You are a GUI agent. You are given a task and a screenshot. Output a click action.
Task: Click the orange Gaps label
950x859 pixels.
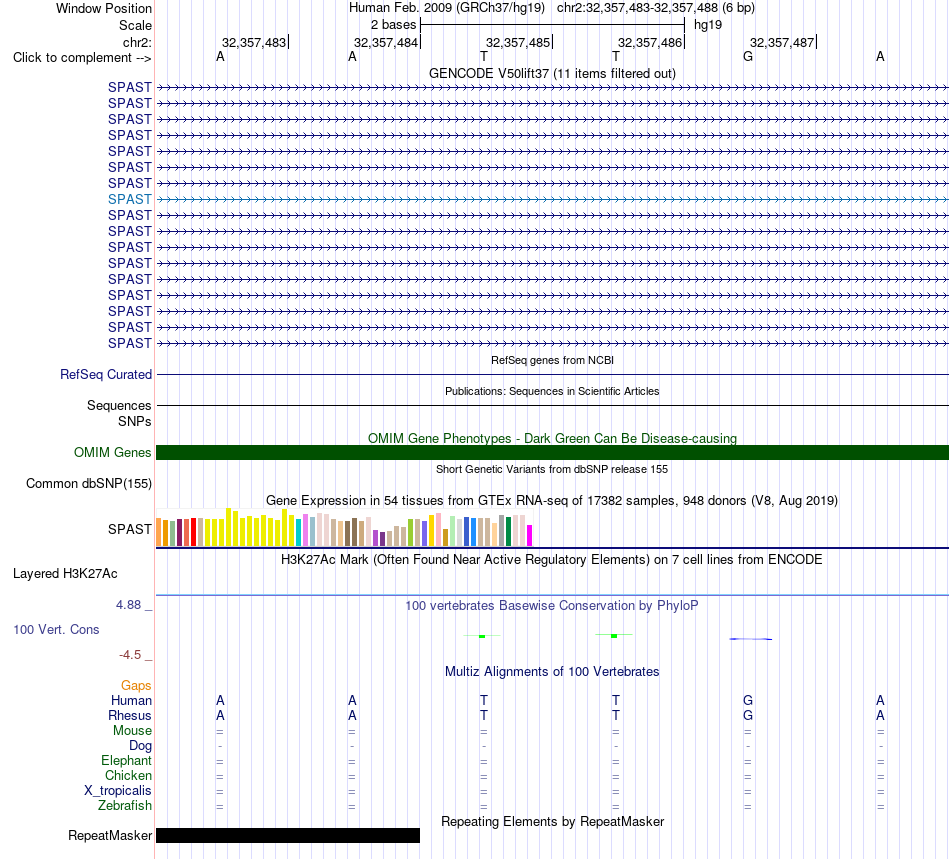136,685
